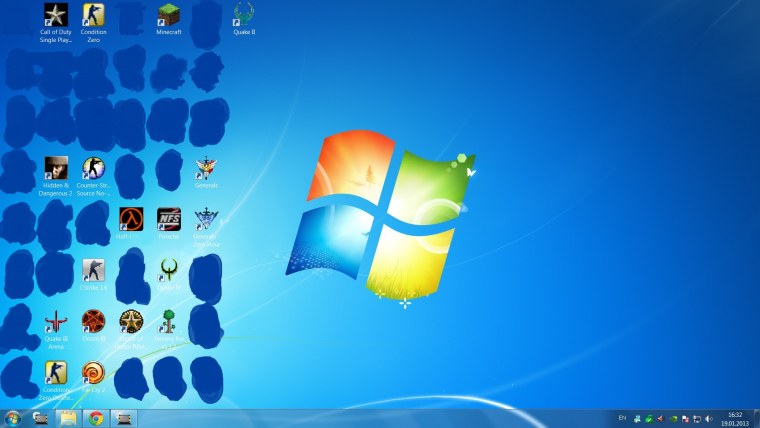Image resolution: width=760 pixels, height=428 pixels.
Task: Select the Hidden & Dangerous 2 icon
Action: click(x=56, y=168)
